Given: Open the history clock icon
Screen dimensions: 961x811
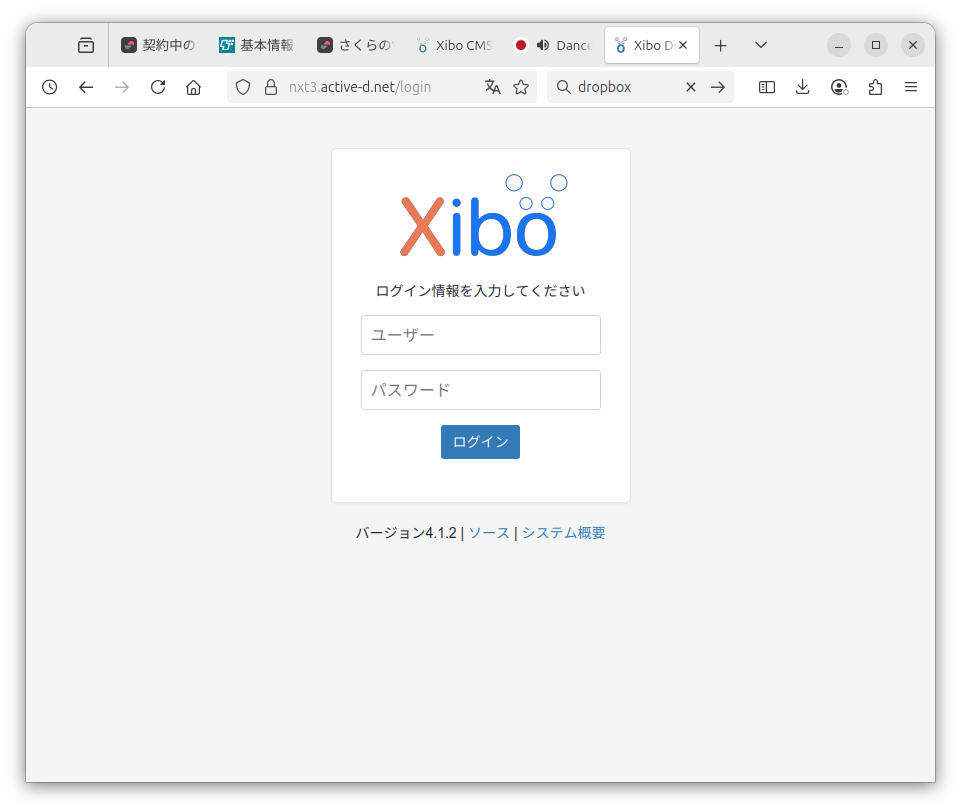Looking at the screenshot, I should coord(50,87).
